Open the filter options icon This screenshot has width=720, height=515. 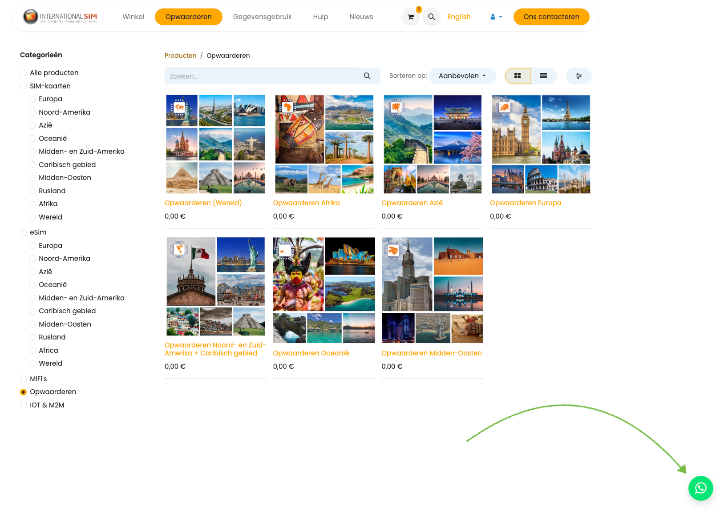click(x=579, y=76)
